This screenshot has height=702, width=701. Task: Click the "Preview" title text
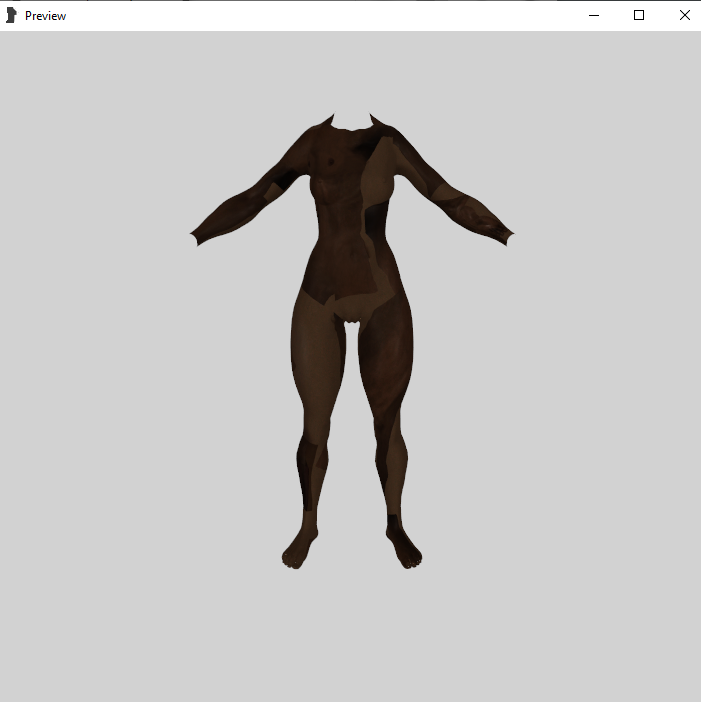click(45, 16)
